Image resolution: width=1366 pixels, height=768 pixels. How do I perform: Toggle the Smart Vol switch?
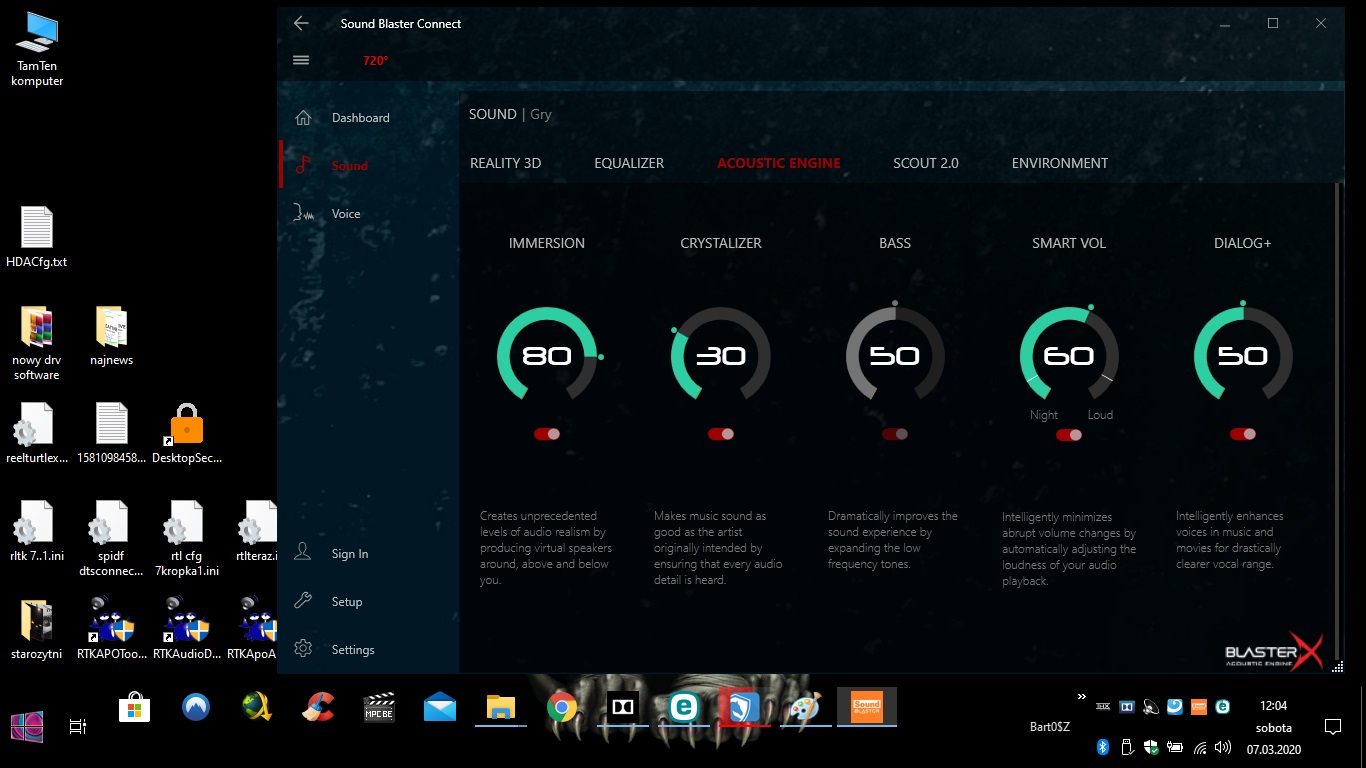(x=1069, y=435)
